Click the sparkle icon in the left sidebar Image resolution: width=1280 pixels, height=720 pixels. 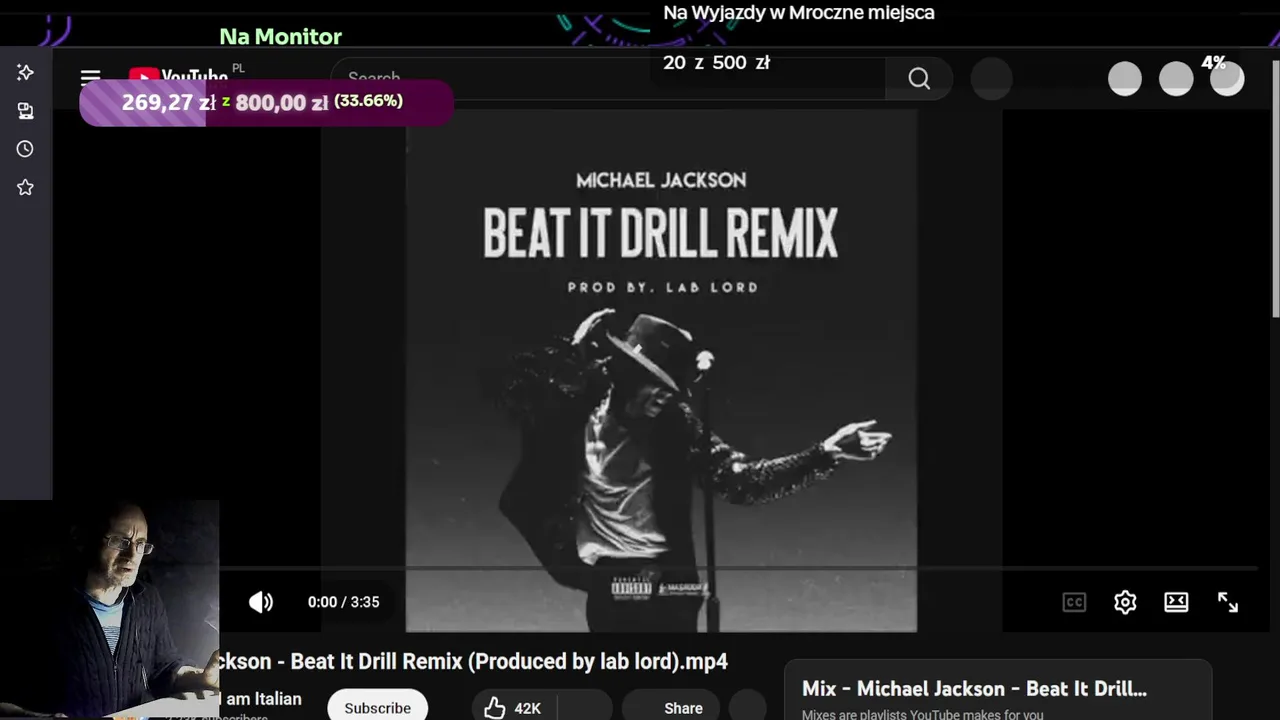[x=25, y=72]
